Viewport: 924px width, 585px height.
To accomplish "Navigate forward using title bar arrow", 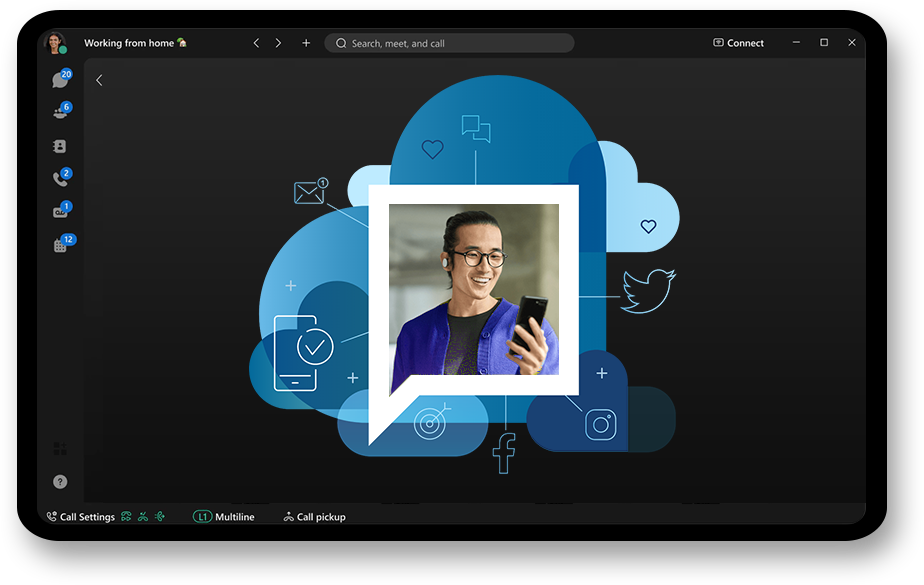I will [x=278, y=43].
